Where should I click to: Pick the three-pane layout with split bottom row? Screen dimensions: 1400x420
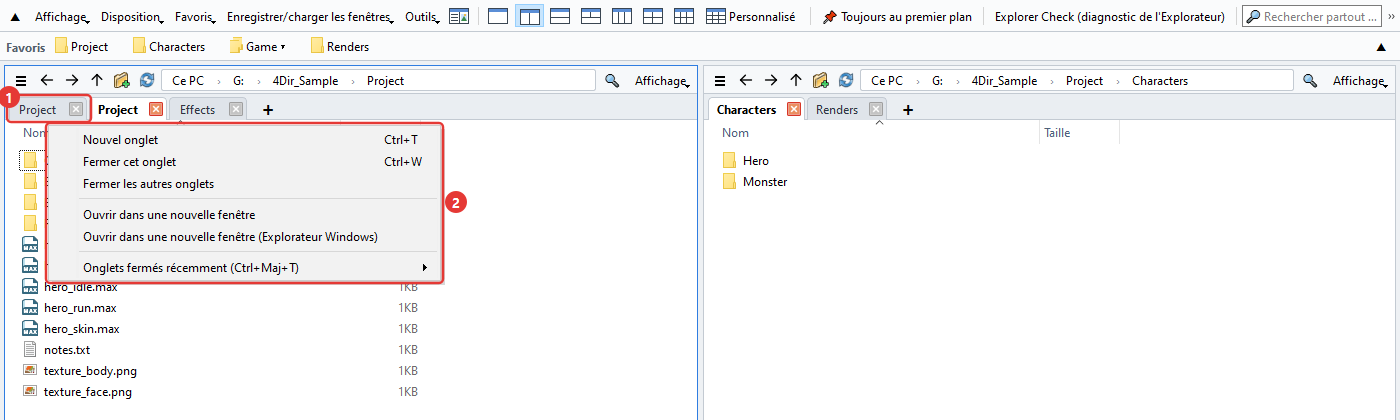(x=591, y=16)
